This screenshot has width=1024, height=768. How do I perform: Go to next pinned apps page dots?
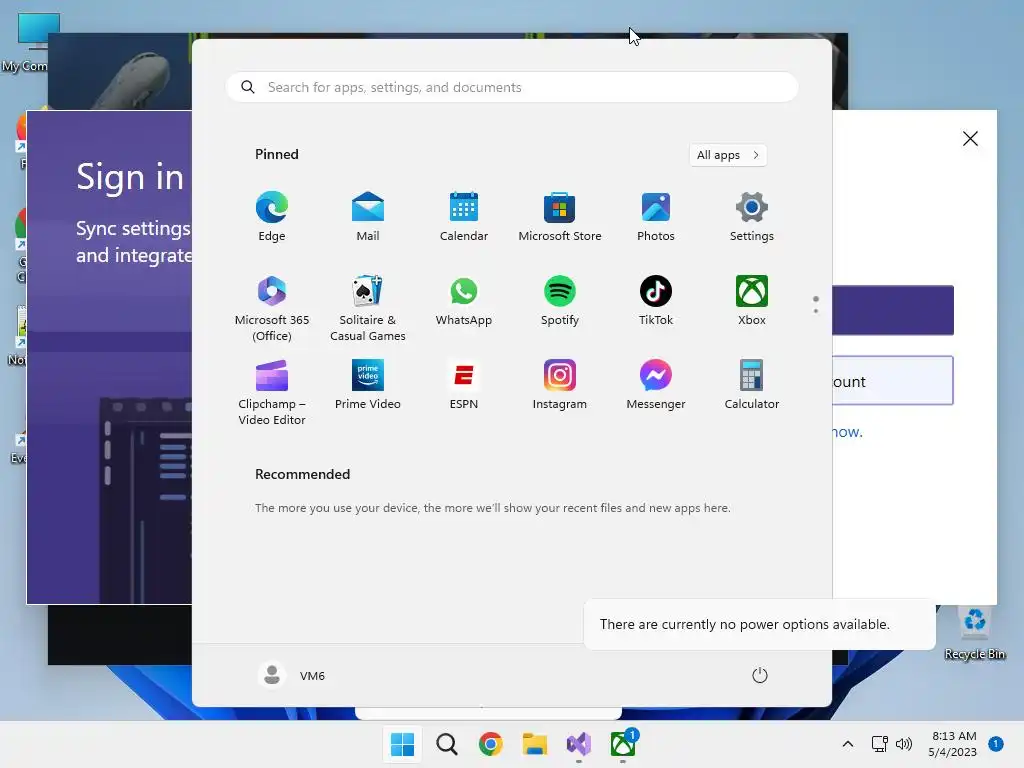816,304
